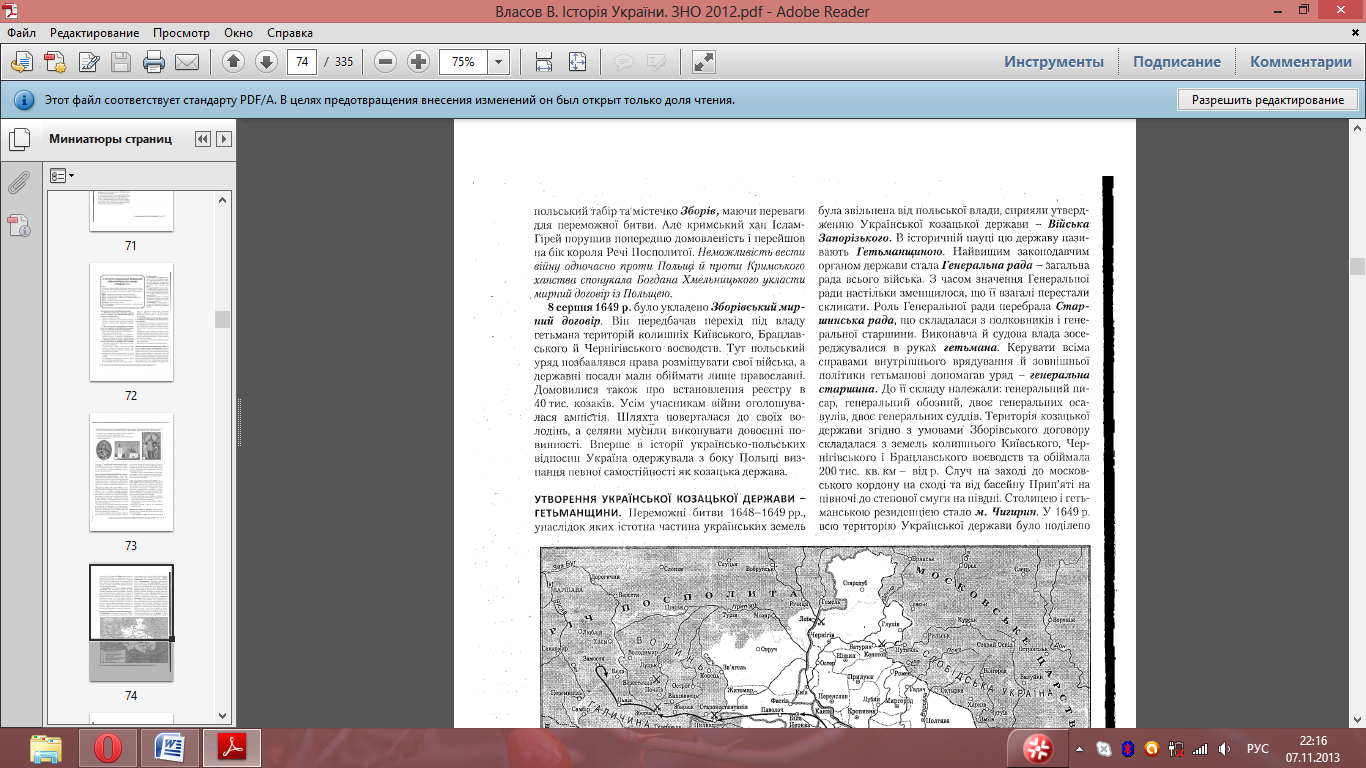The width and height of the screenshot is (1366, 768).
Task: Click the send by email envelope icon
Action: (187, 62)
